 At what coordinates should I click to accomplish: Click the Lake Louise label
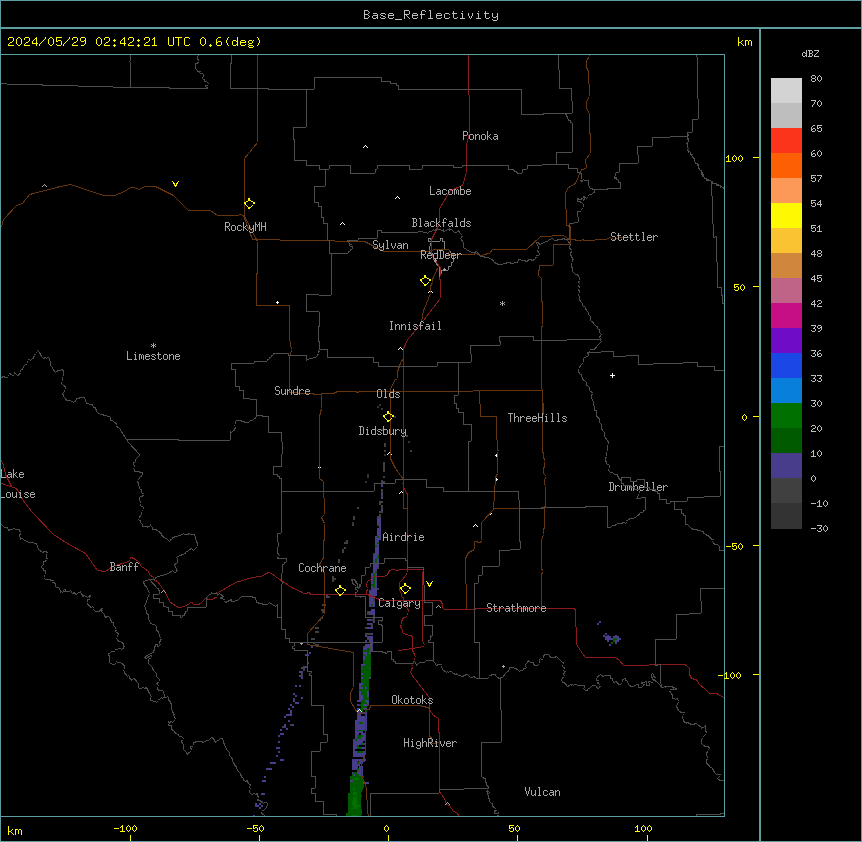click(x=18, y=484)
